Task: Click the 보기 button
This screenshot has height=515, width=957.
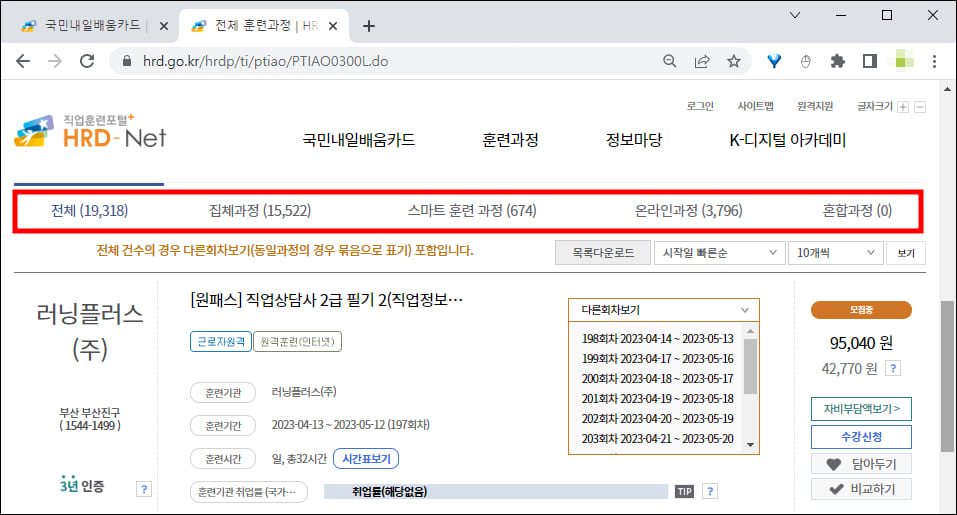Action: pyautogui.click(x=906, y=253)
